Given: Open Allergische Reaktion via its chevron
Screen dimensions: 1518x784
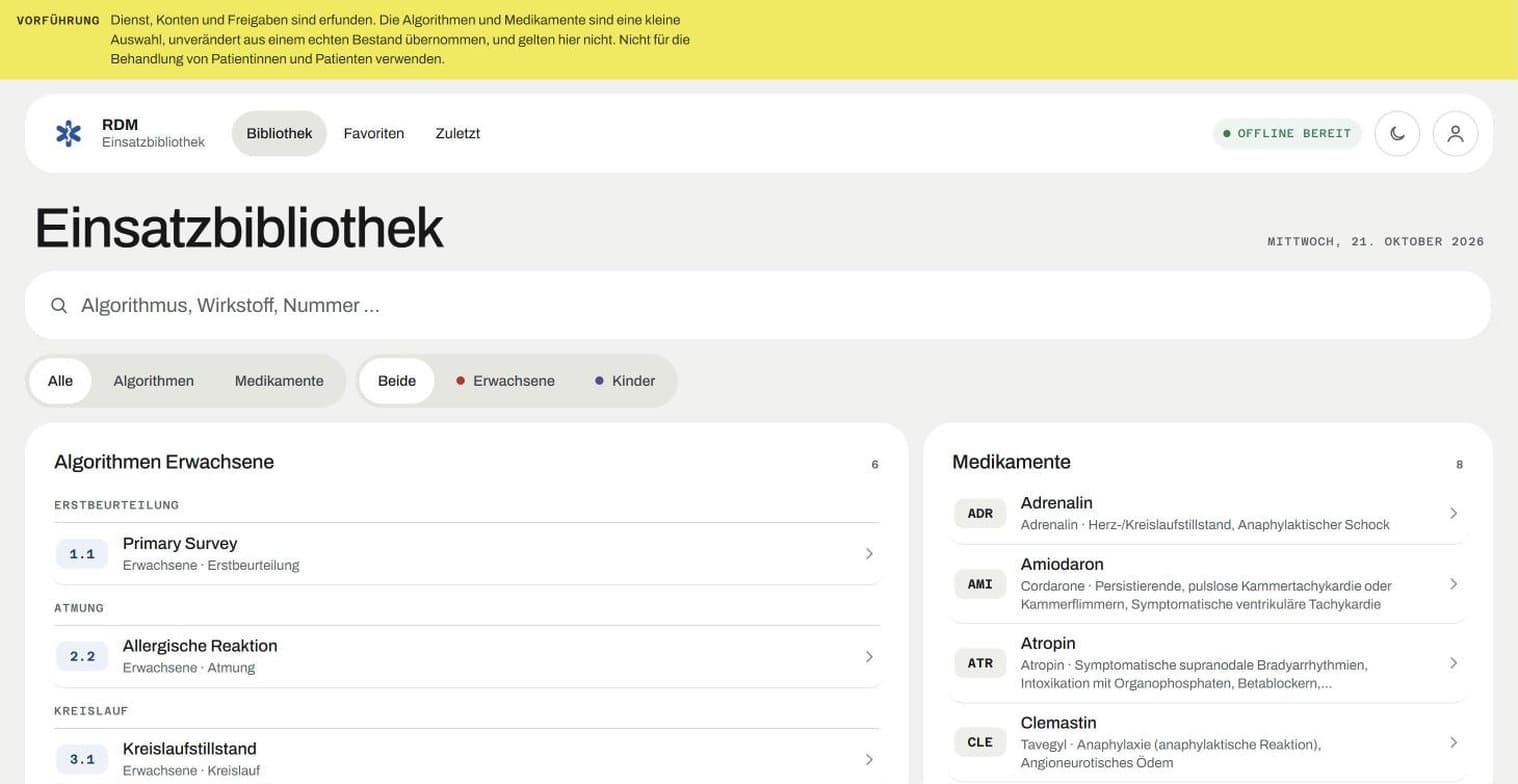Looking at the screenshot, I should [x=869, y=657].
